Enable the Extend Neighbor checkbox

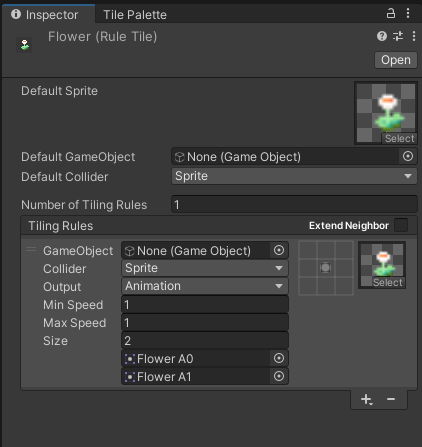[x=401, y=225]
